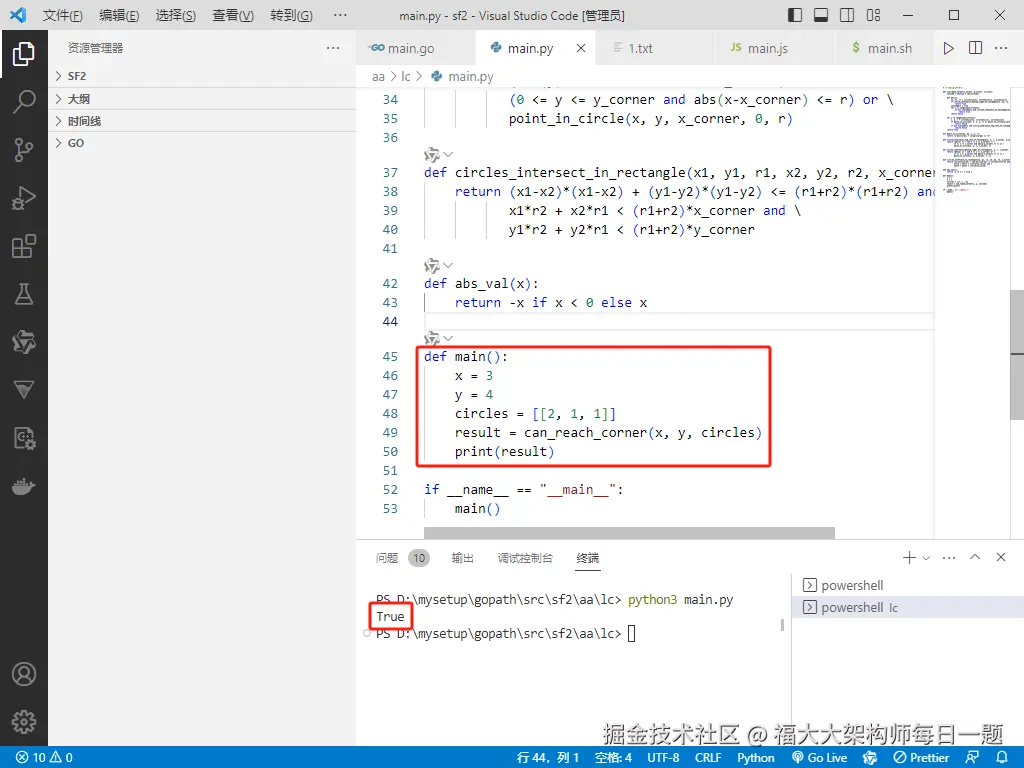
Task: Change UTF-8 encoding setting
Action: point(663,757)
